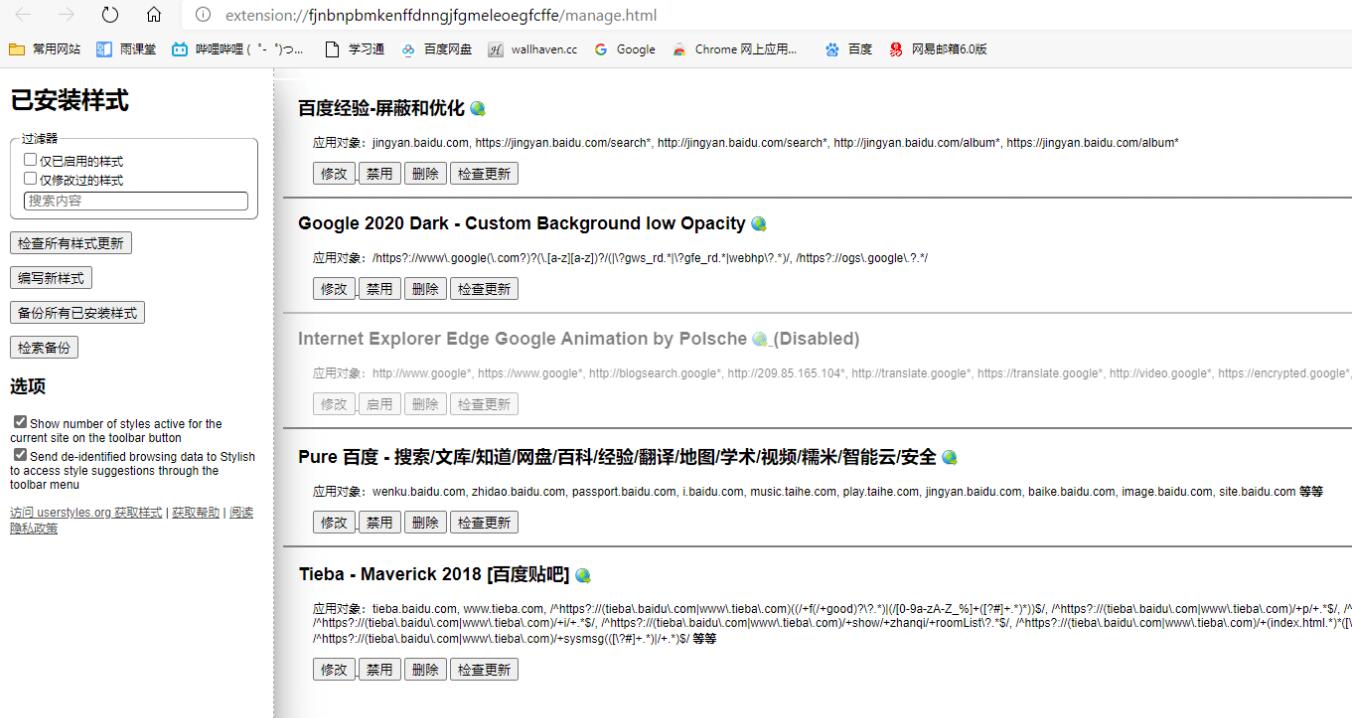1352x718 pixels.
Task: Click the browser address bar URL
Action: 441,16
